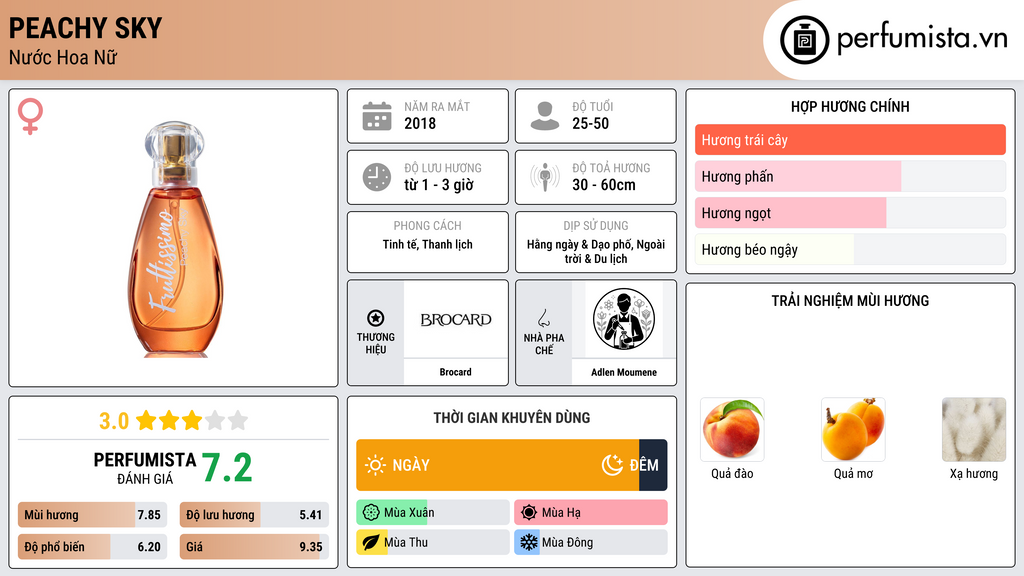Screen dimensions: 1024x576
Task: Click the Dịp sử dụng label
Action: pyautogui.click(x=596, y=225)
